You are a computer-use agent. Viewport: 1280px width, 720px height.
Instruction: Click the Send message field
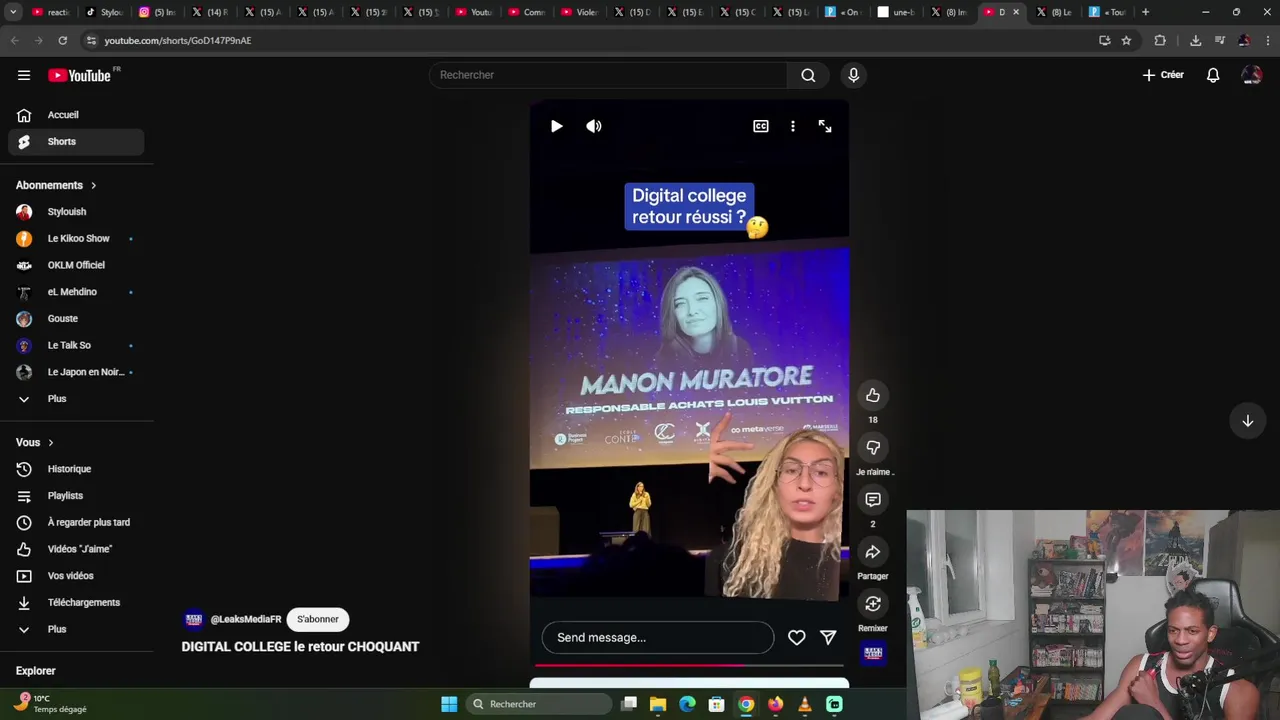point(658,638)
